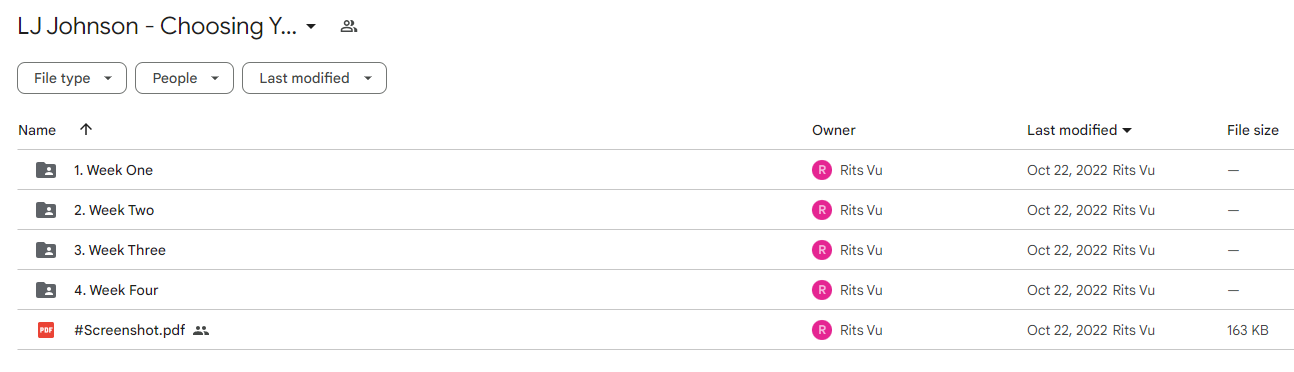Expand the LJ Johnson folder title menu arrow
Viewport: 1294px width, 372px height.
311,27
